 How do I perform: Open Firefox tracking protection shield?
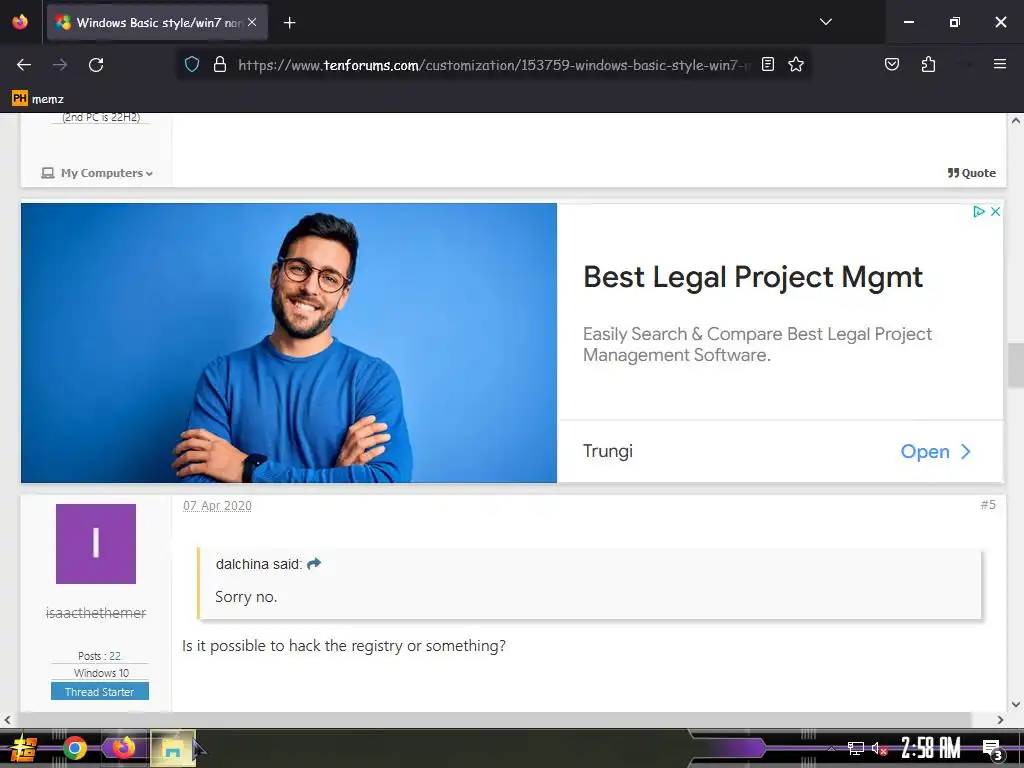pos(191,64)
